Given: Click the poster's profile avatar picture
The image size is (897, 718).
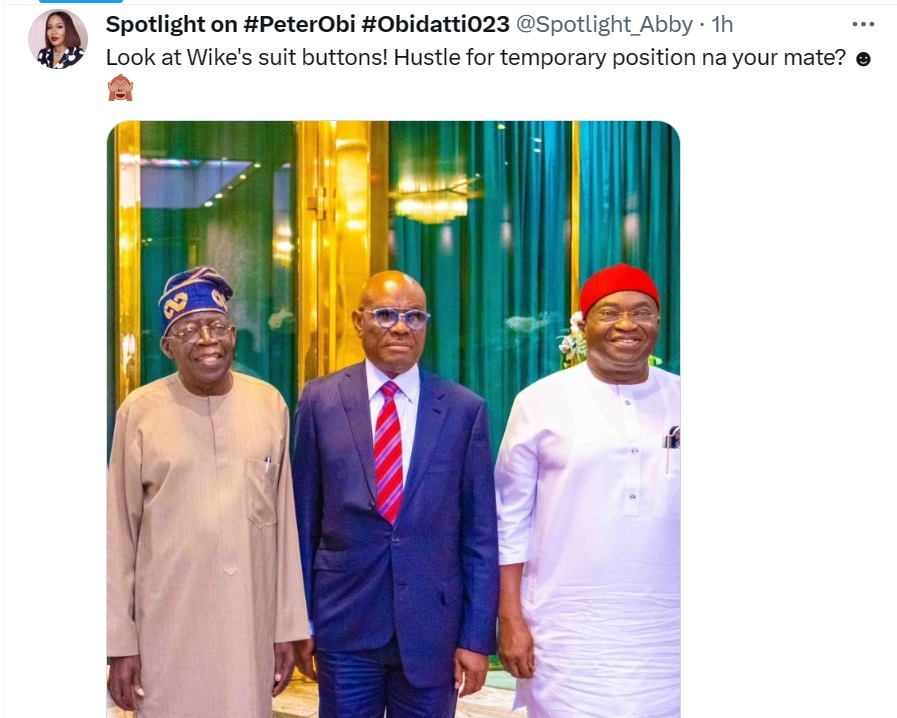Looking at the screenshot, I should point(58,40).
